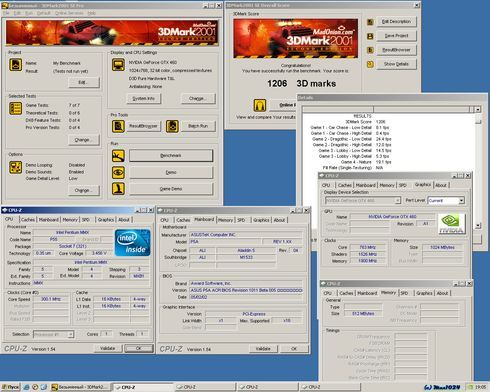Viewport: 490px width, 392px height.
Task: Switch to Caches tab in CPU-Z CPU window
Action: pos(28,219)
